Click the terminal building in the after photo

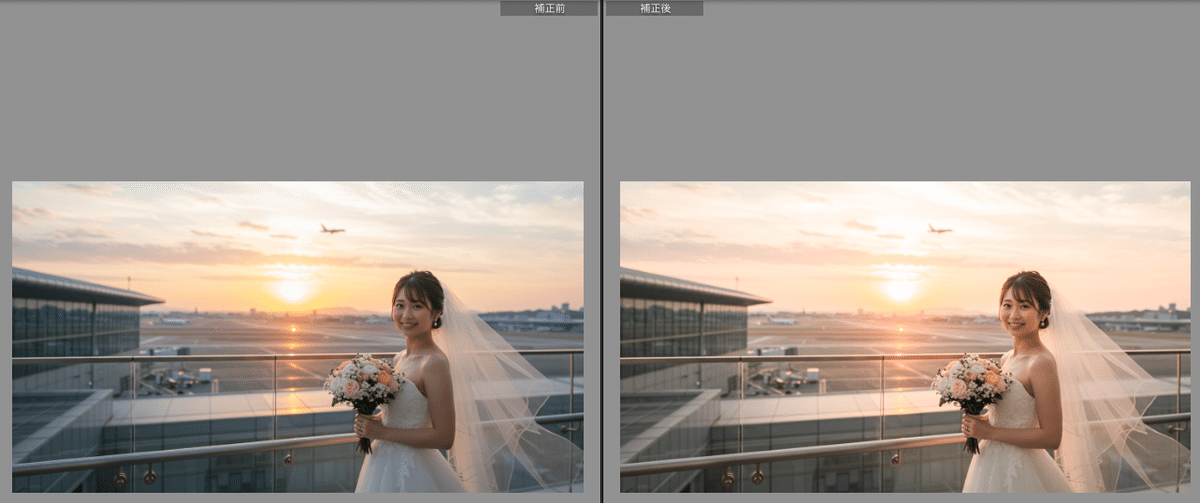pos(683,320)
